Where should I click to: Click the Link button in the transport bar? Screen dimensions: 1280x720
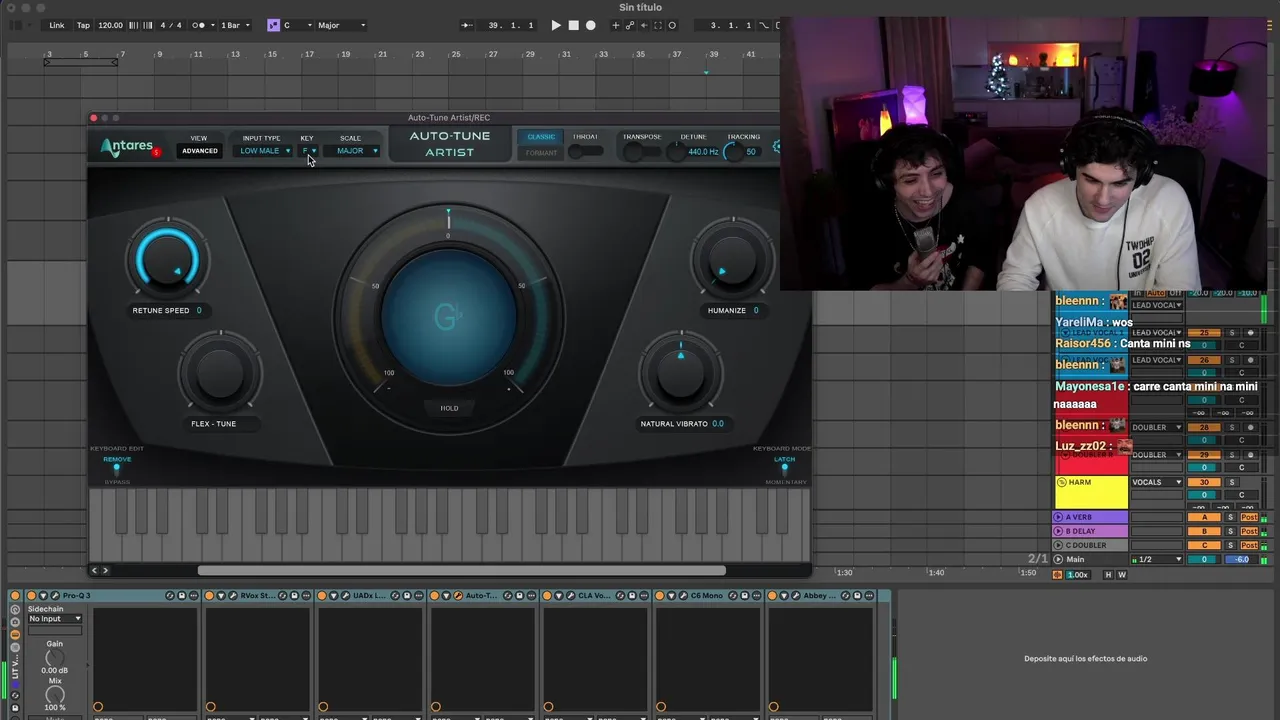coord(57,25)
